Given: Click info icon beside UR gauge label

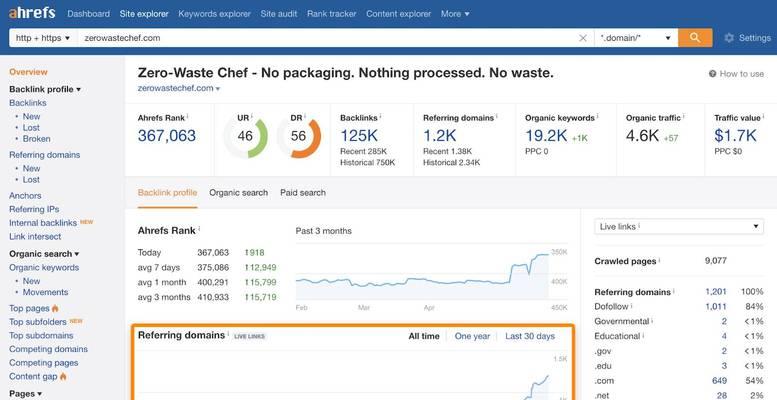Looking at the screenshot, I should pos(251,117).
